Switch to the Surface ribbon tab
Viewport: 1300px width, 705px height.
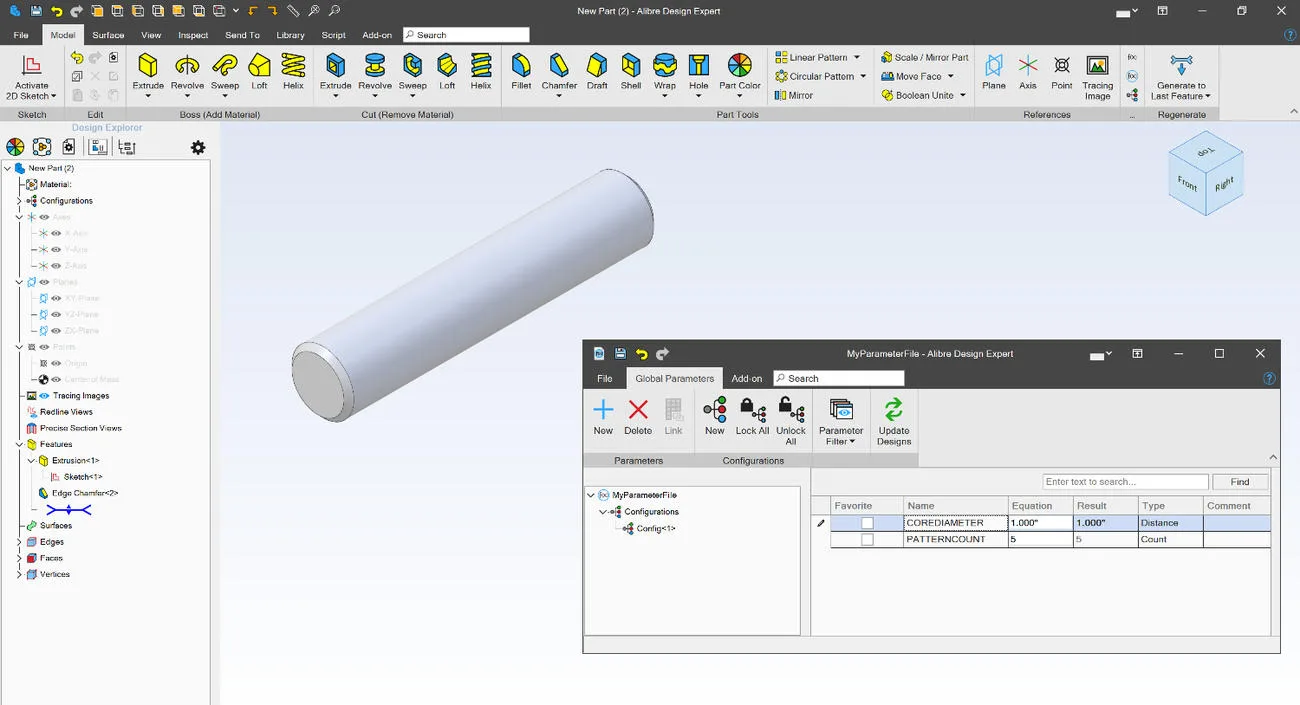[x=108, y=35]
